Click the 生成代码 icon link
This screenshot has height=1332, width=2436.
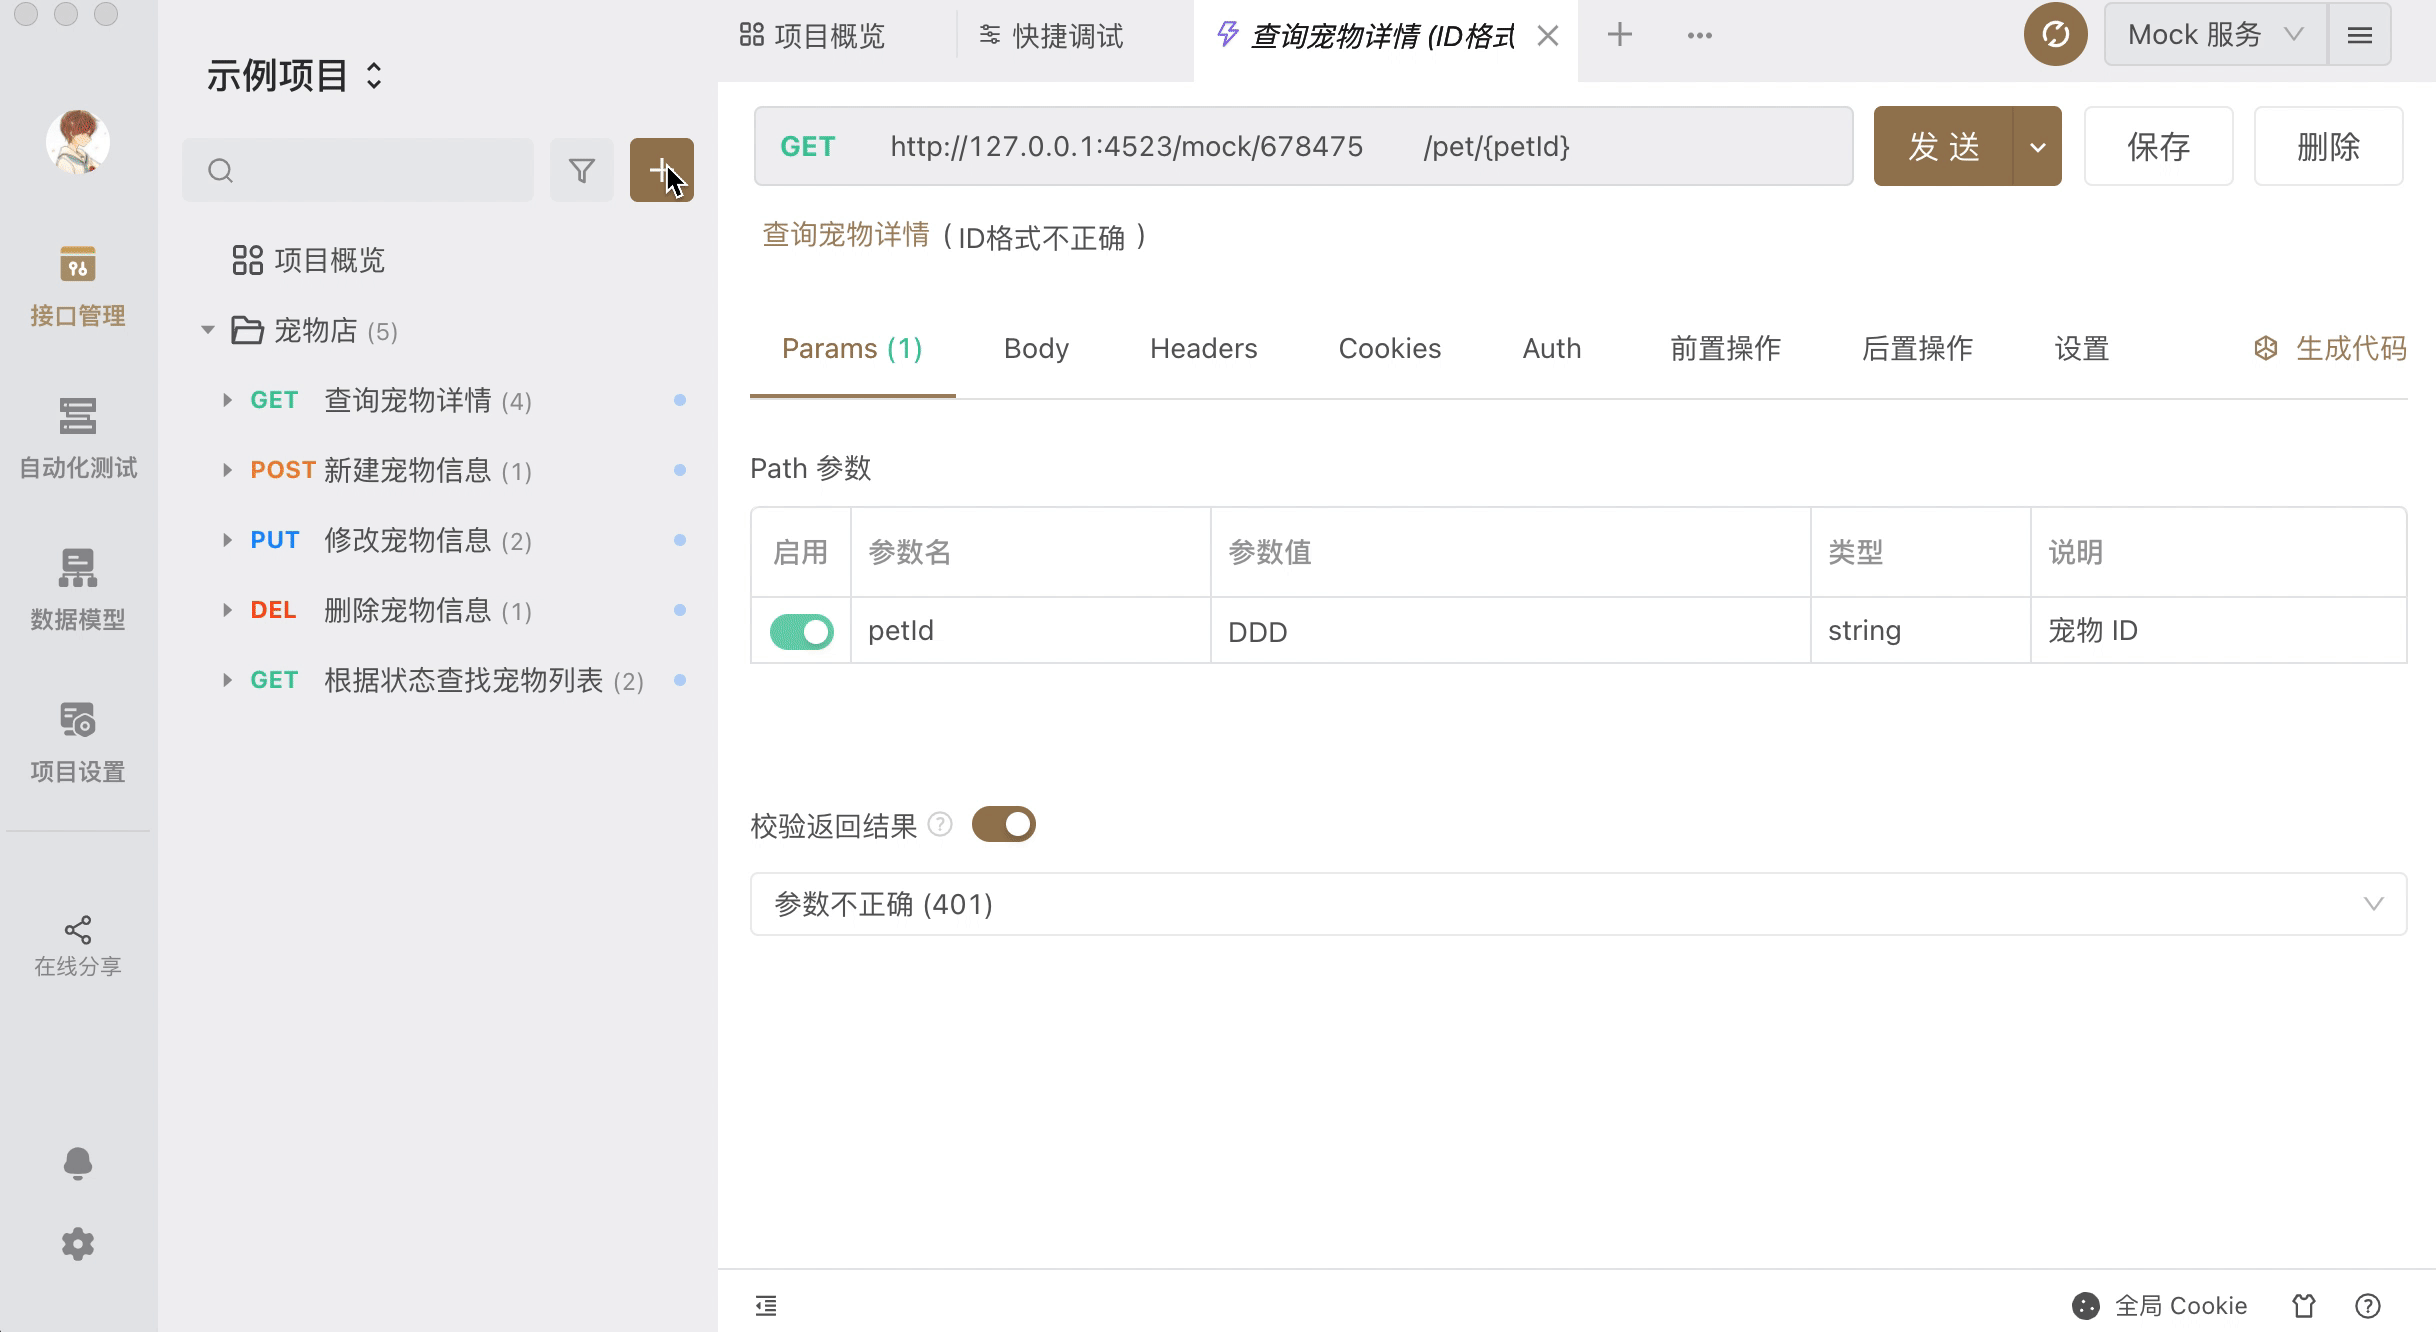[2330, 348]
